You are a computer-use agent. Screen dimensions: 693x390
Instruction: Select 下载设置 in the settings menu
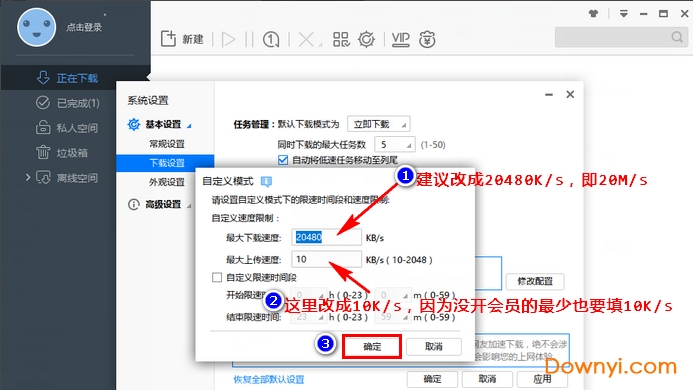coord(165,163)
